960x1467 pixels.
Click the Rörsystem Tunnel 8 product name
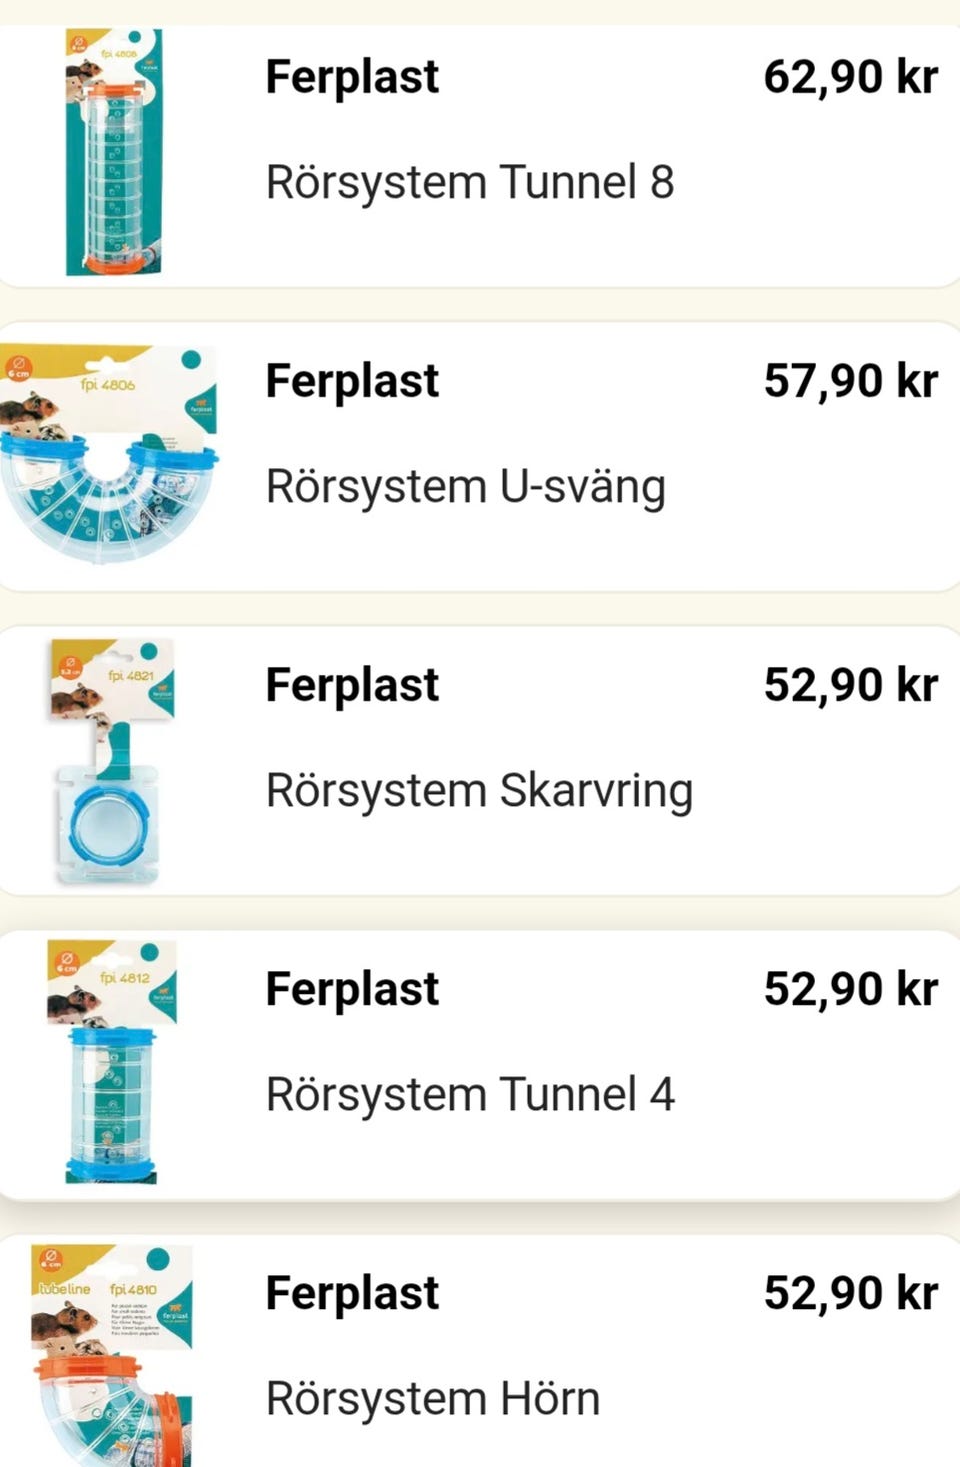point(470,183)
